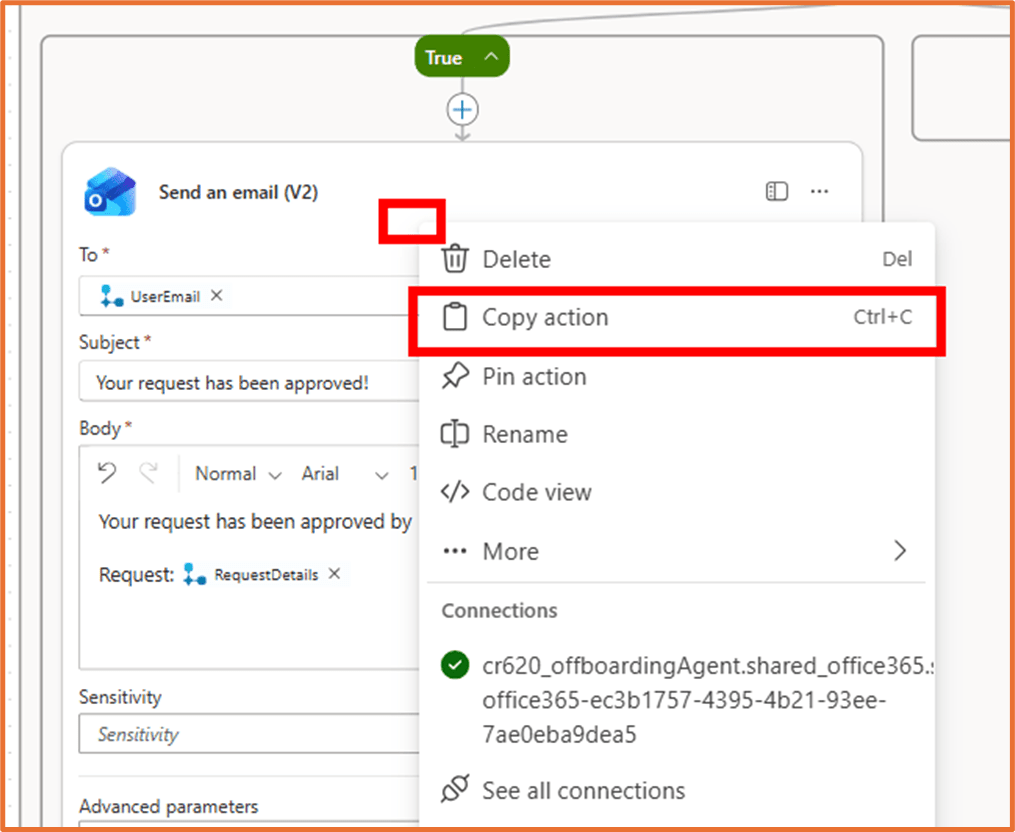Click the plug icon beside See all connections
This screenshot has height=832, width=1015.
[x=455, y=789]
